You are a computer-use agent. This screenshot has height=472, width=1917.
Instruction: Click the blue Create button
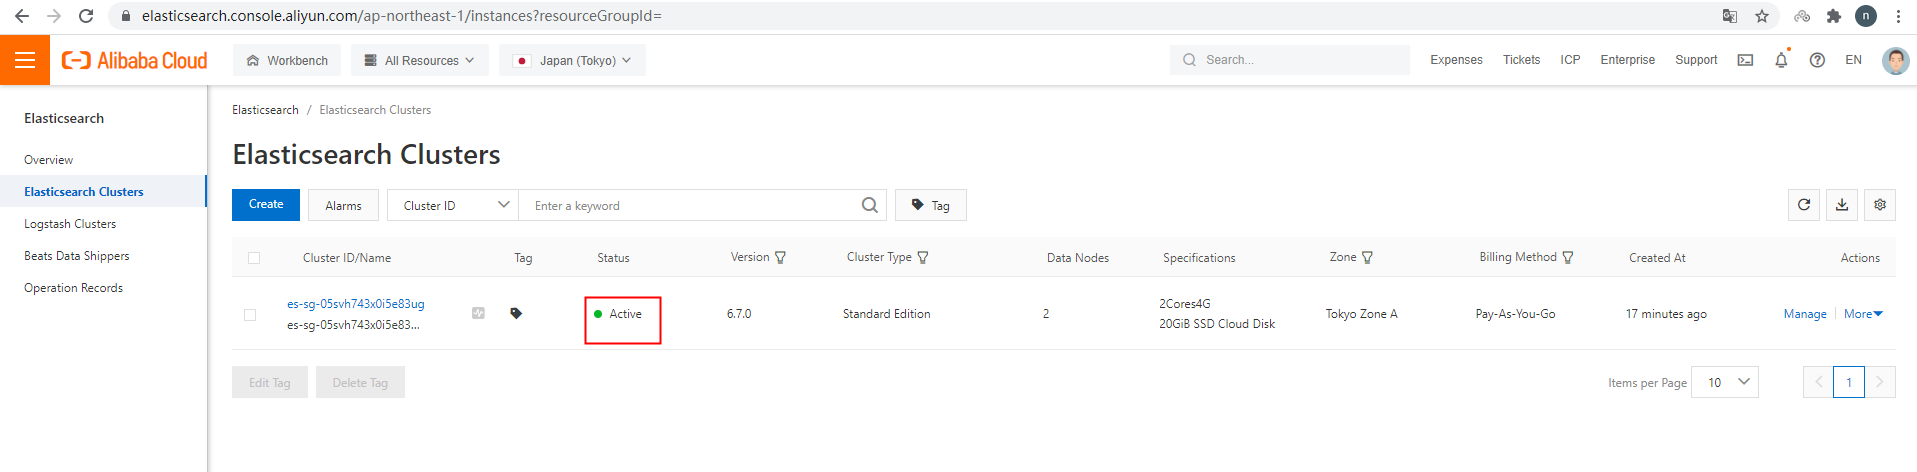click(x=266, y=205)
